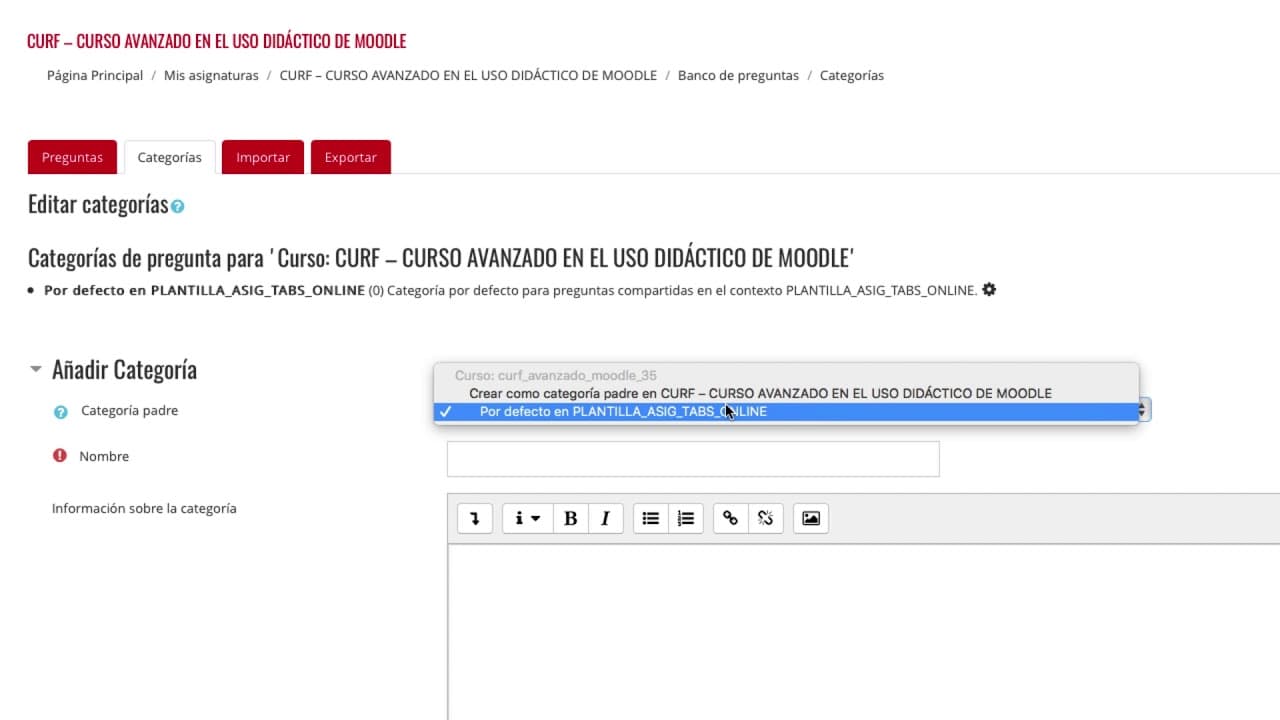Open the gear settings for default category
Screen dimensions: 1280x720
click(x=989, y=290)
